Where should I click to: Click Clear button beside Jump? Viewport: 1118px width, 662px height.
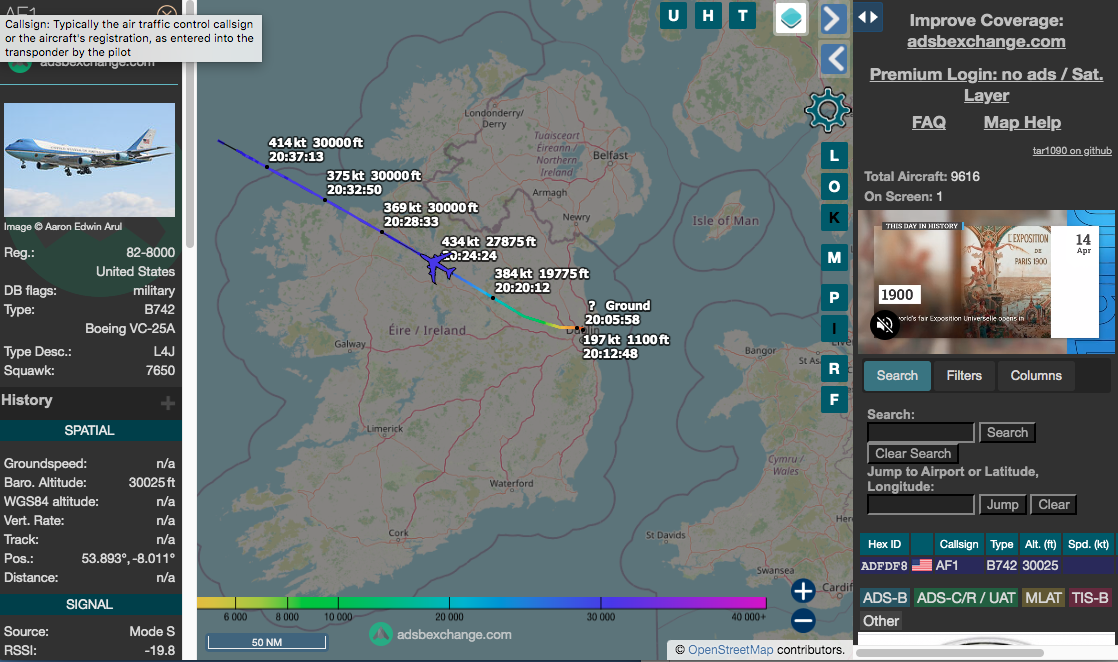(x=1053, y=504)
